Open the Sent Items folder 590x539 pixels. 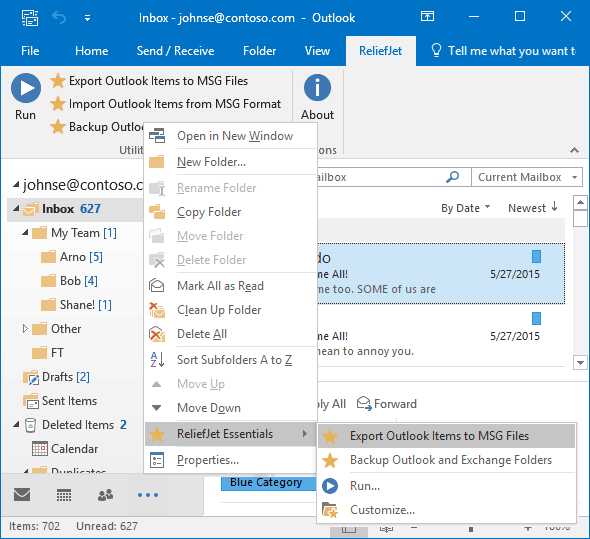pos(69,401)
